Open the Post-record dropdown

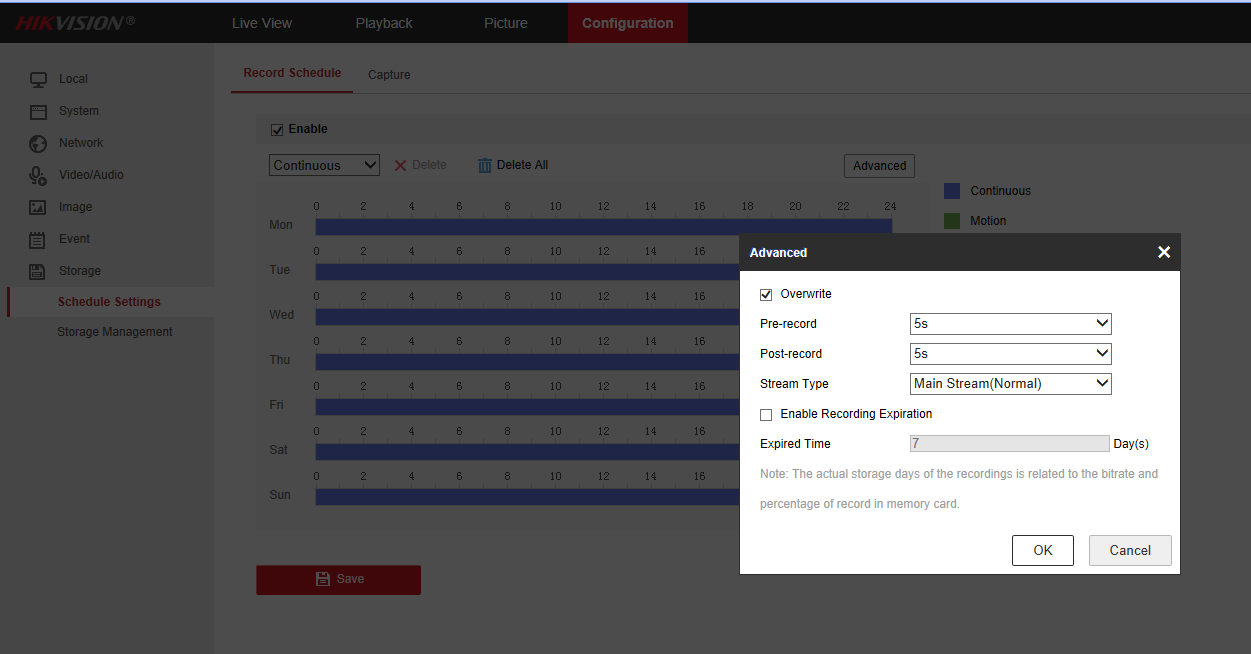1010,354
